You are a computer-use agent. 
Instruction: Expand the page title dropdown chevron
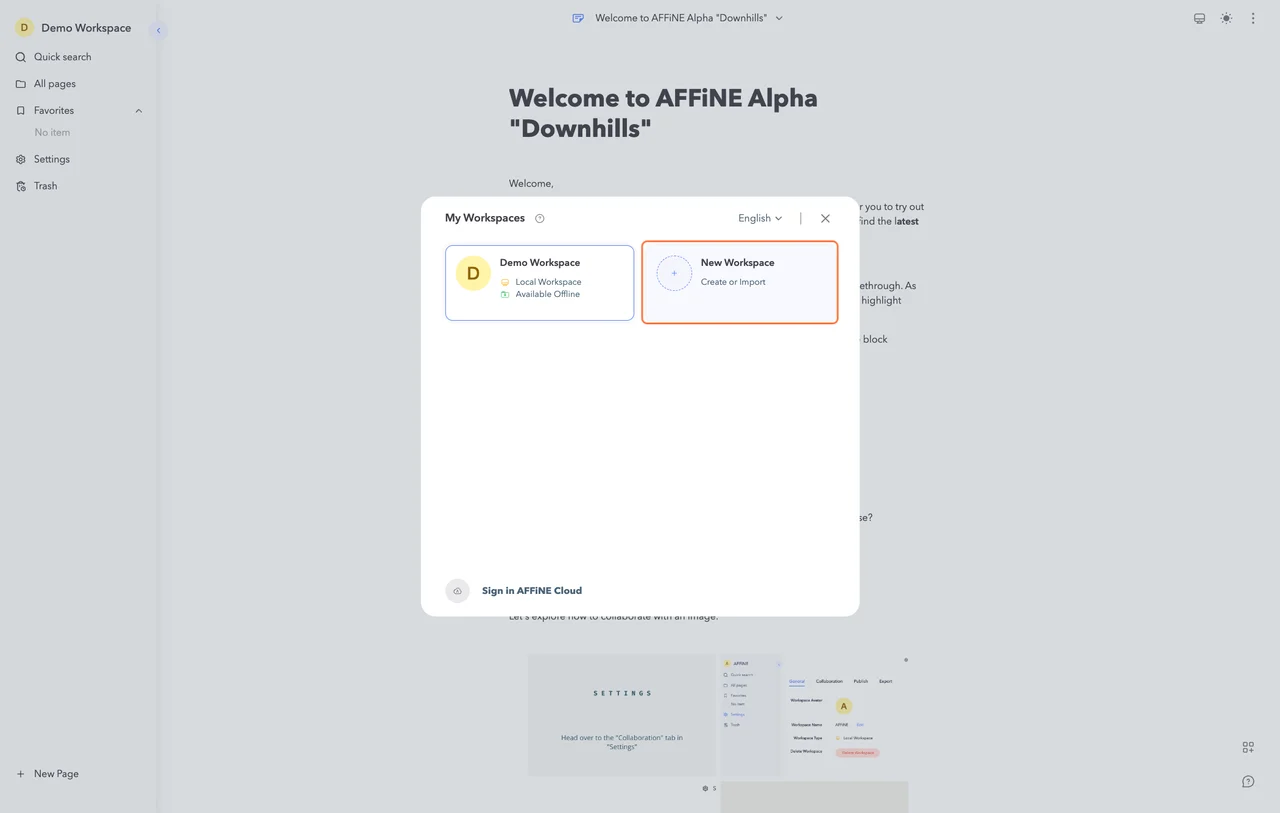click(779, 18)
